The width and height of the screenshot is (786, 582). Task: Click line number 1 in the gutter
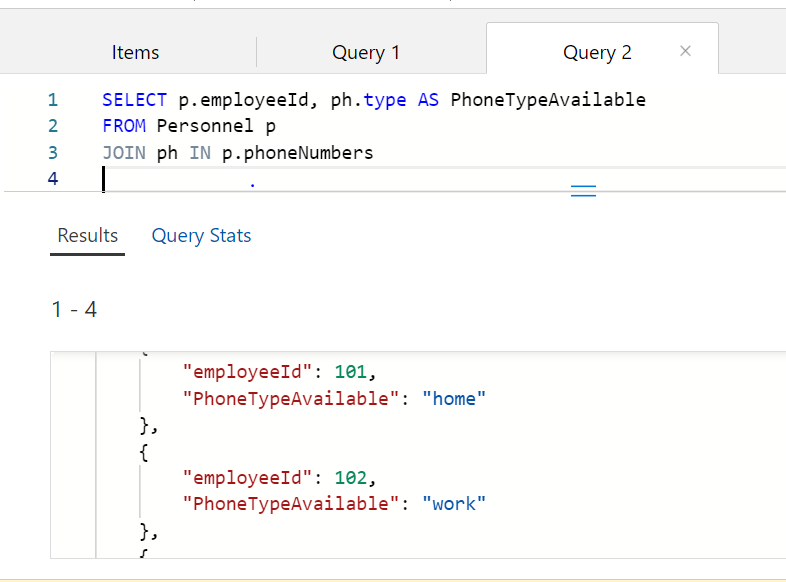click(x=52, y=100)
